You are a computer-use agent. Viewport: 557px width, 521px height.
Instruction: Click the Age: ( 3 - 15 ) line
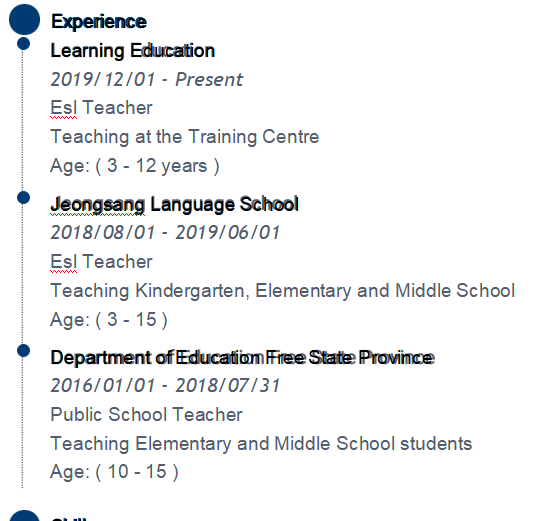(x=109, y=320)
